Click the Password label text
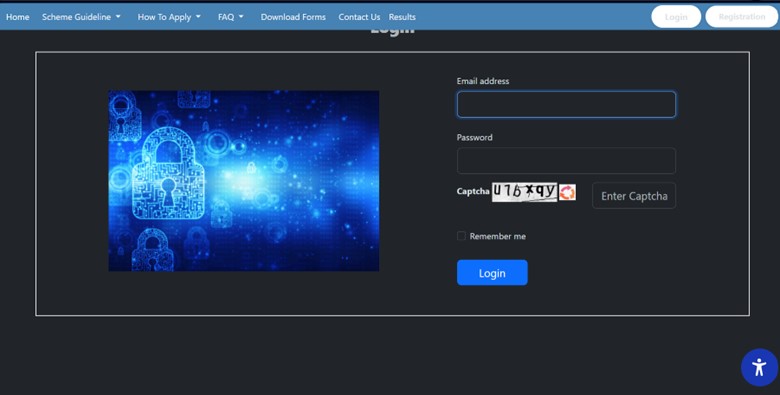 click(475, 137)
